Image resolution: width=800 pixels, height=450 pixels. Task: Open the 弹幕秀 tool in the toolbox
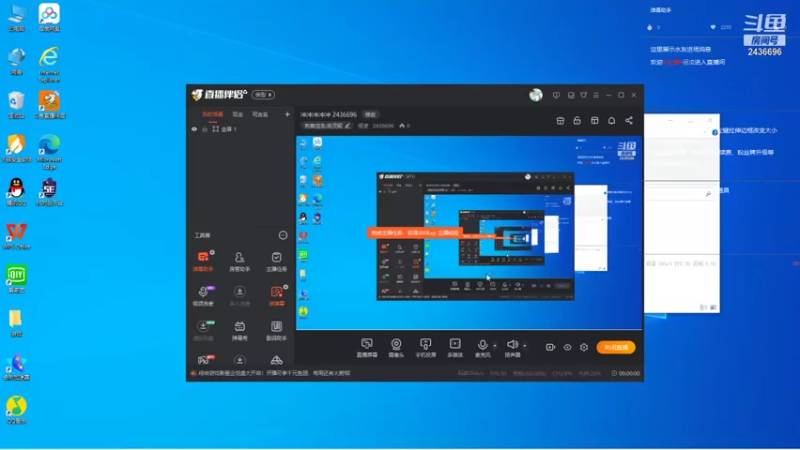pyautogui.click(x=239, y=330)
